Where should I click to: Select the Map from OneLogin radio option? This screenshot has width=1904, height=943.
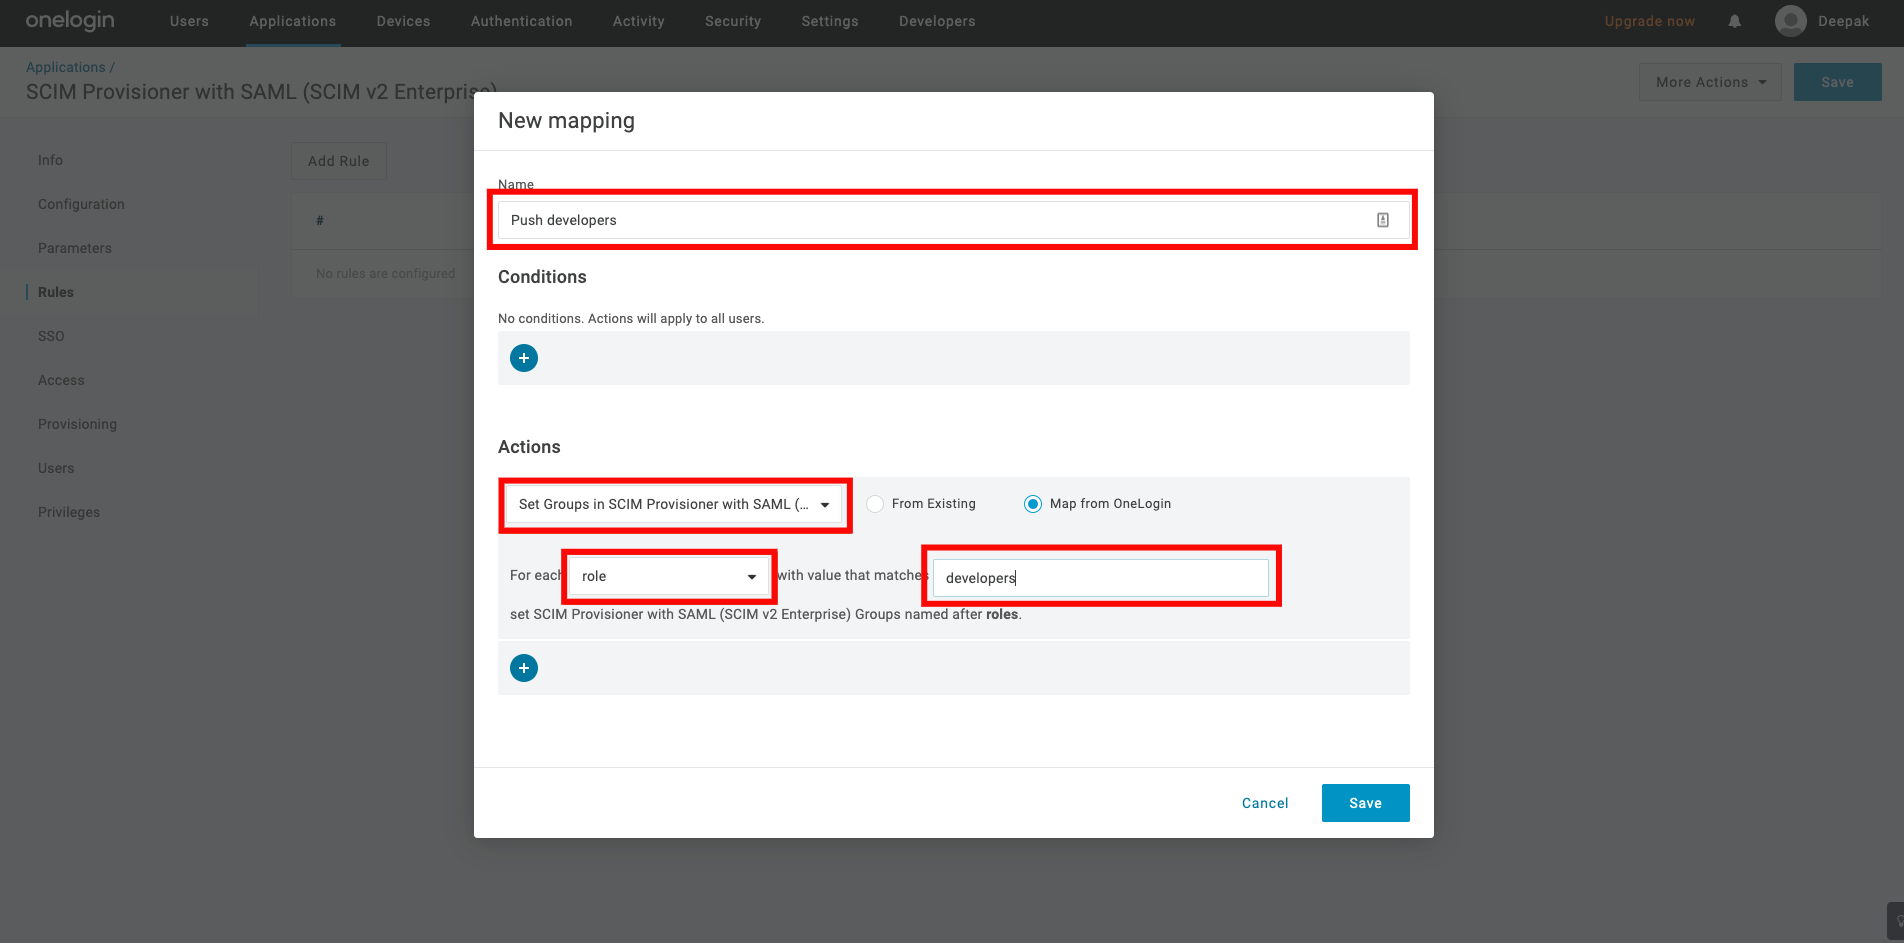coord(1033,504)
